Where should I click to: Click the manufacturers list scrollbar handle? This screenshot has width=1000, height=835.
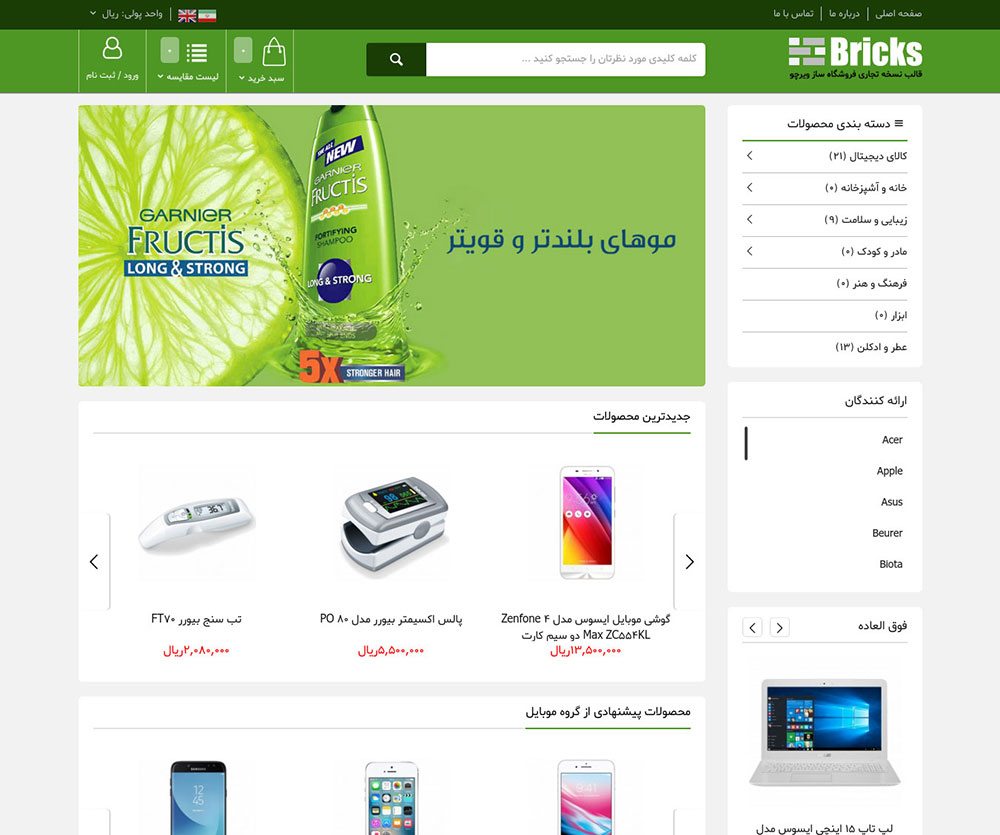click(x=746, y=443)
